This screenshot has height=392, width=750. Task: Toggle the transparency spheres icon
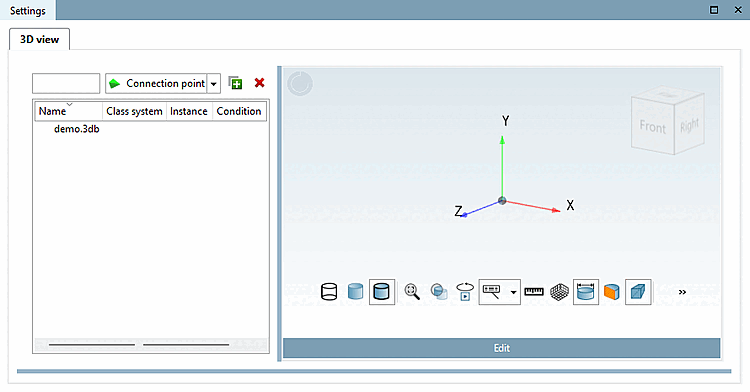click(x=439, y=292)
